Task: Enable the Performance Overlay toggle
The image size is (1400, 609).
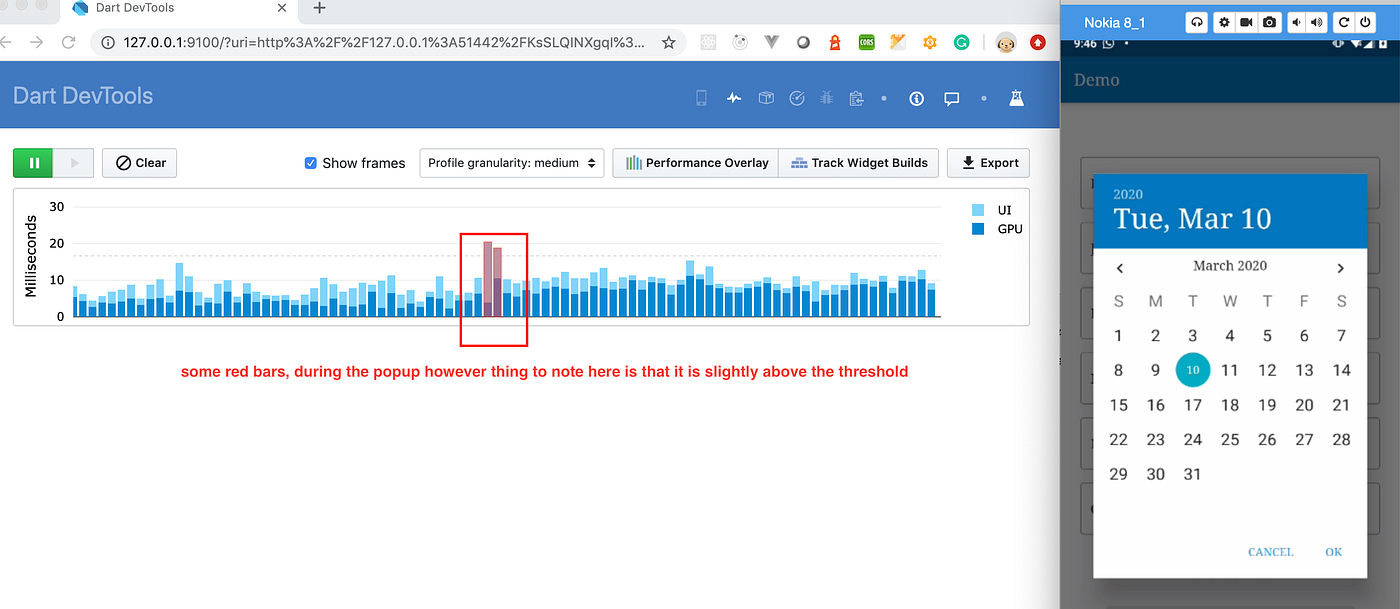Action: (694, 162)
